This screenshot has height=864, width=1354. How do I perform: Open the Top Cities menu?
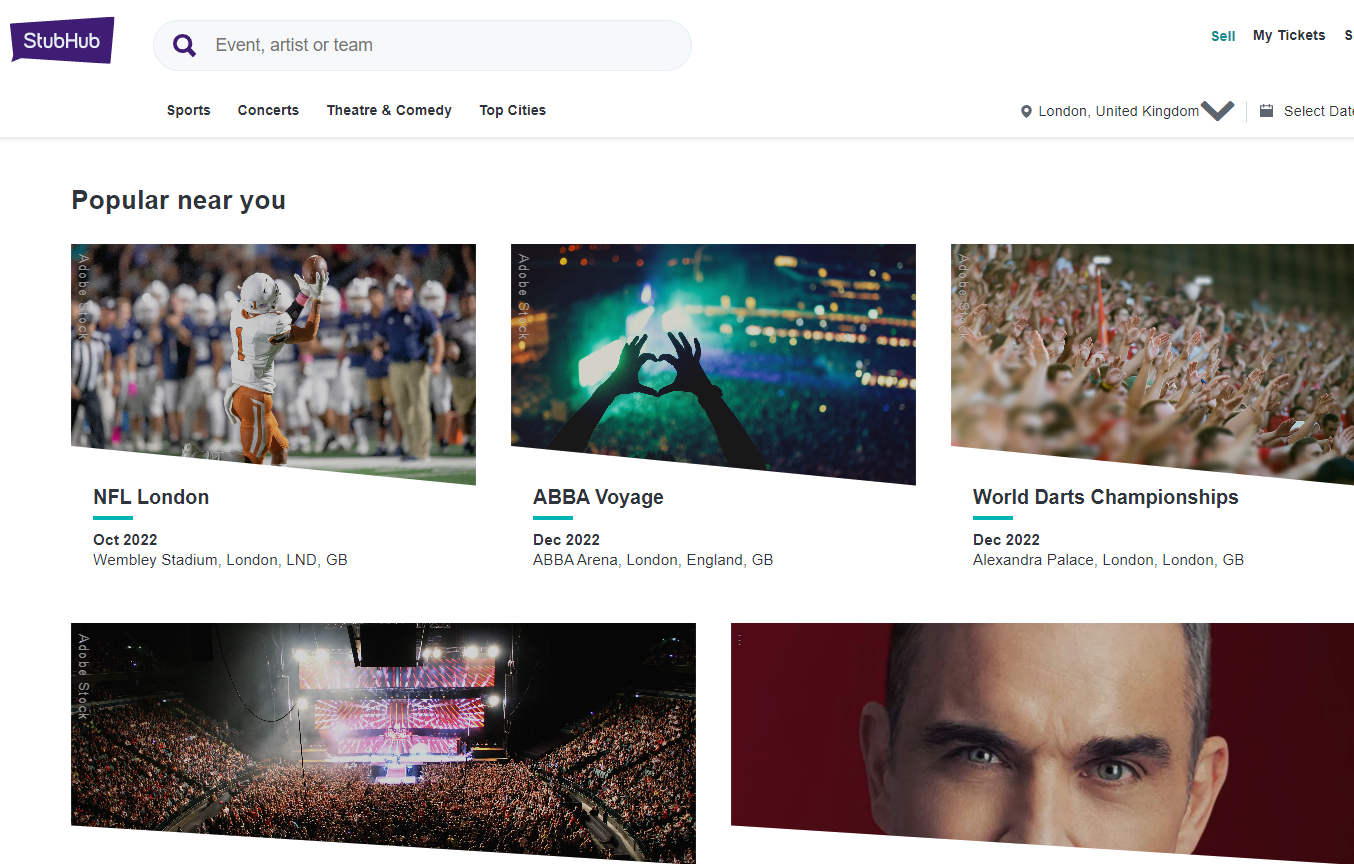tap(512, 110)
